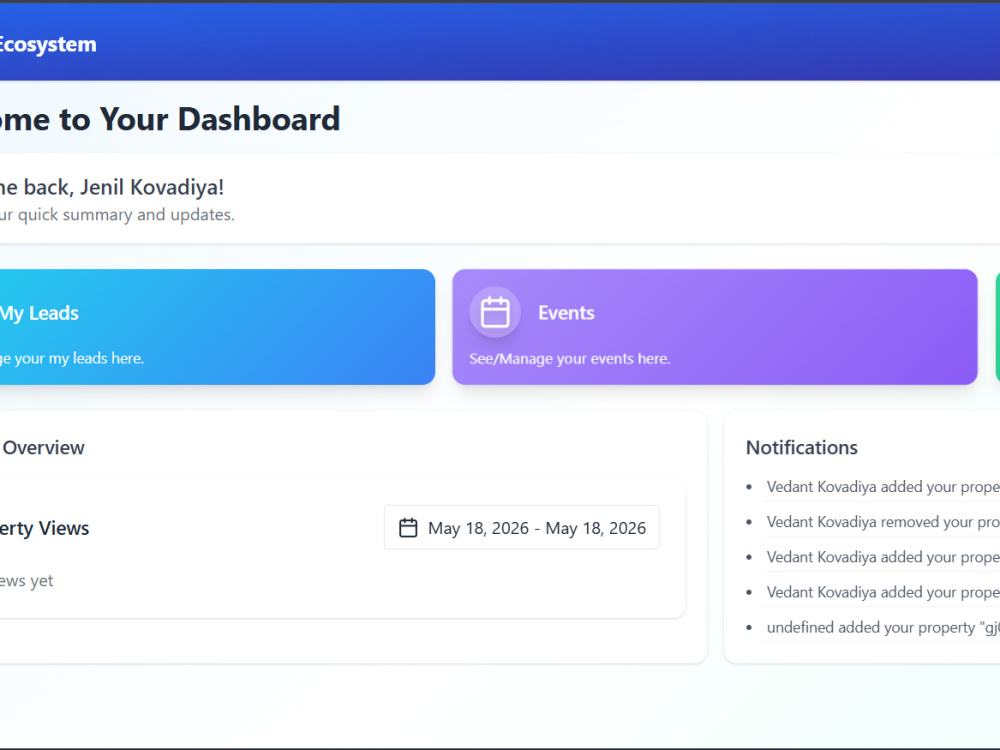Open the date range picker May 18, 2026
1000x750 pixels.
522,527
